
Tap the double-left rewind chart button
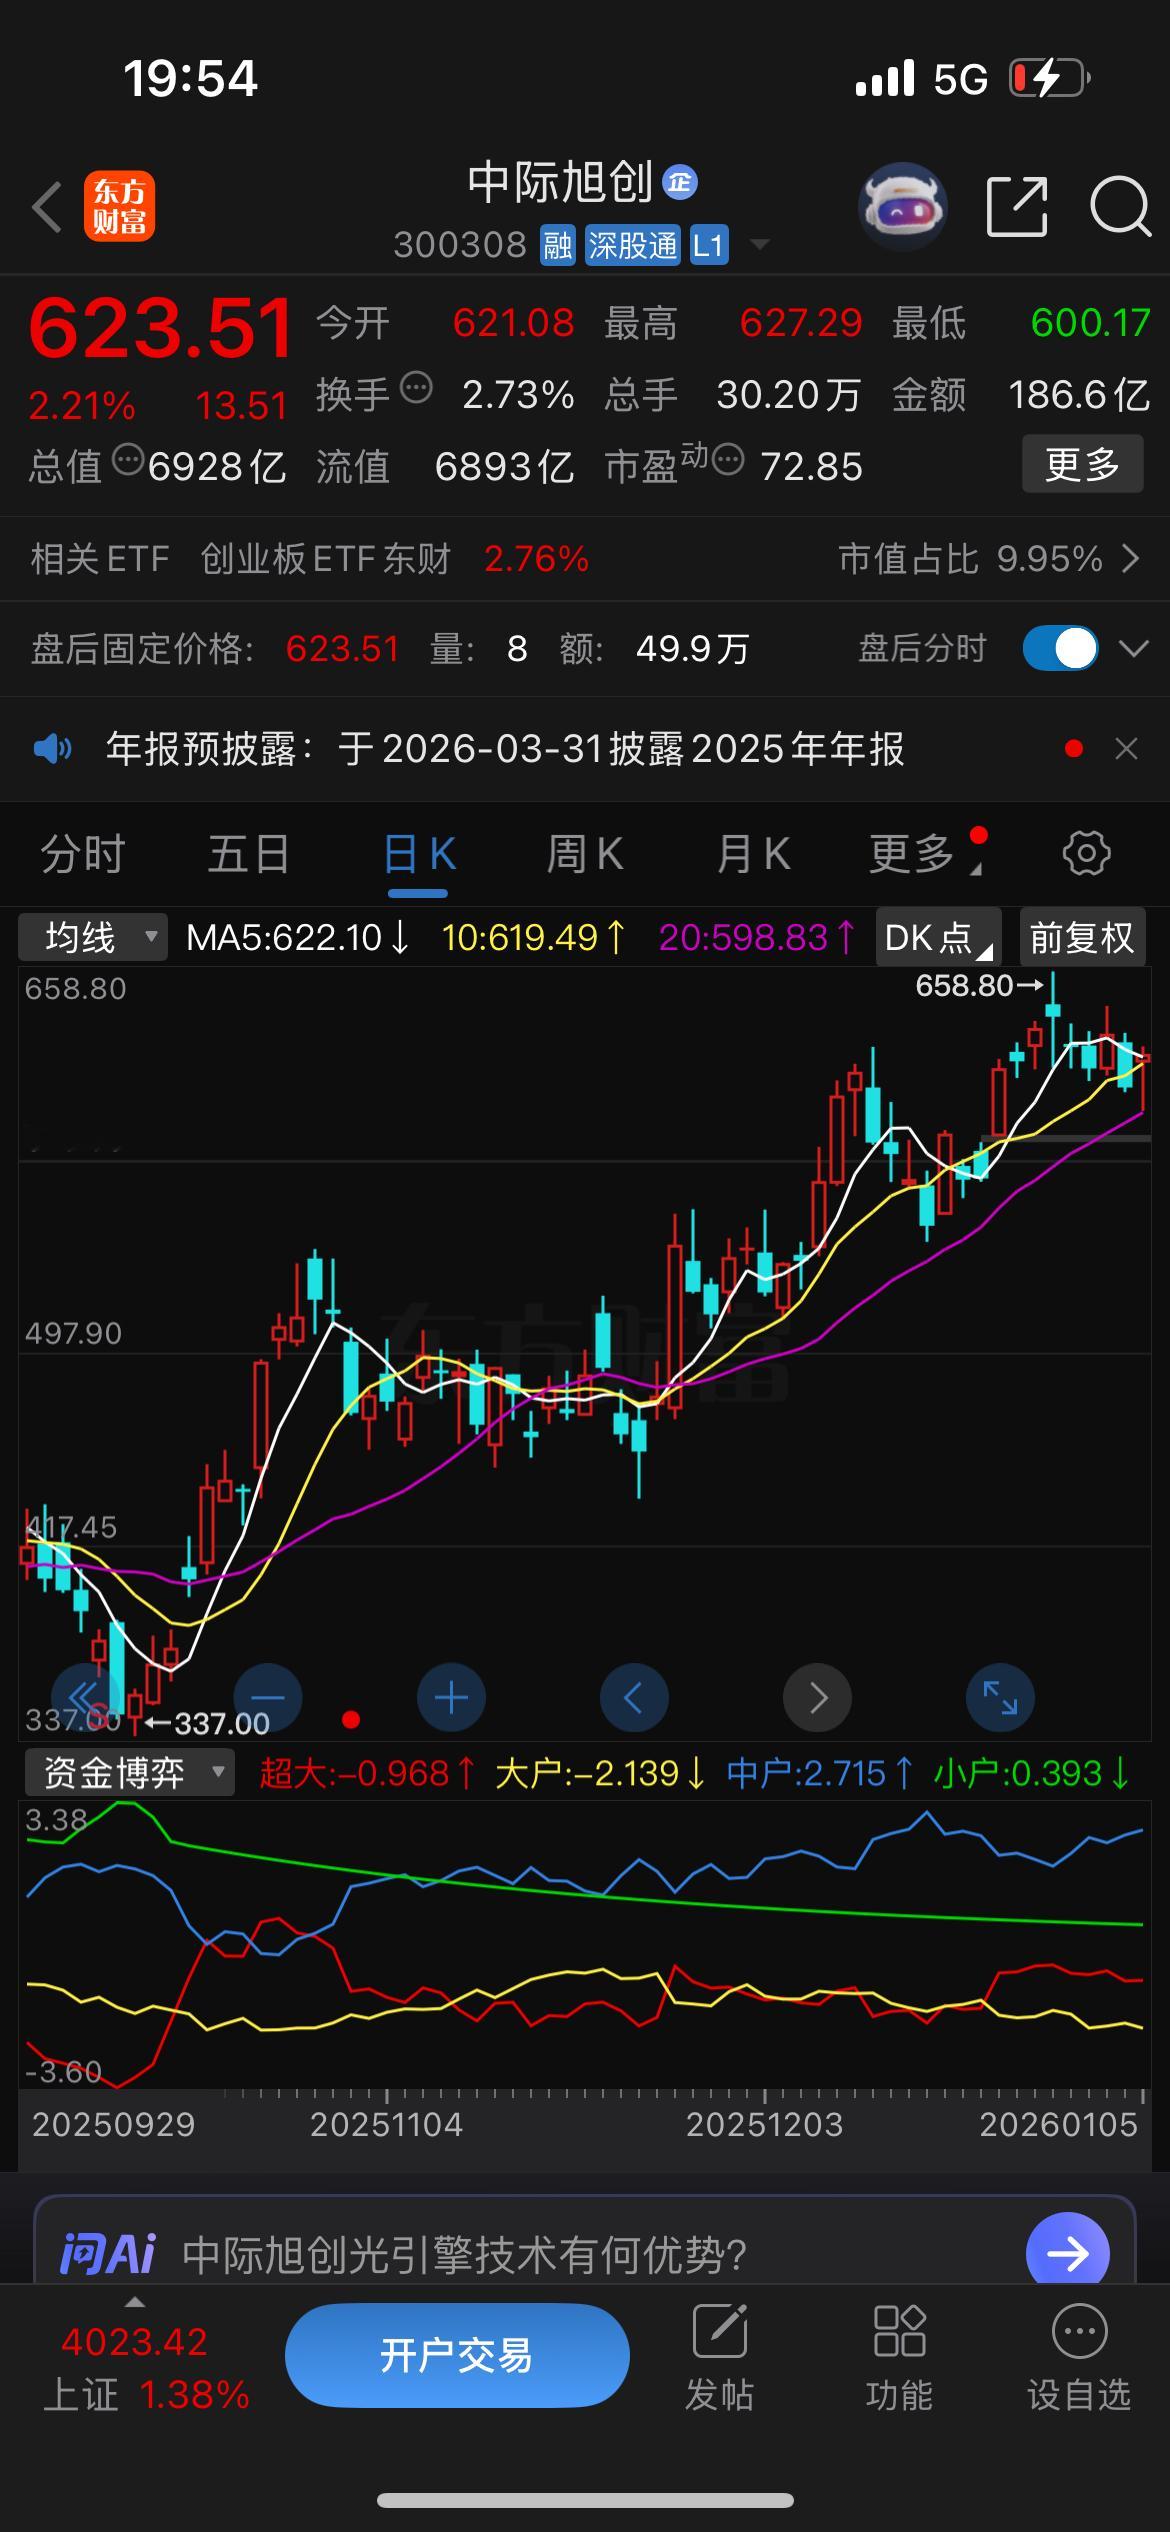click(85, 1697)
